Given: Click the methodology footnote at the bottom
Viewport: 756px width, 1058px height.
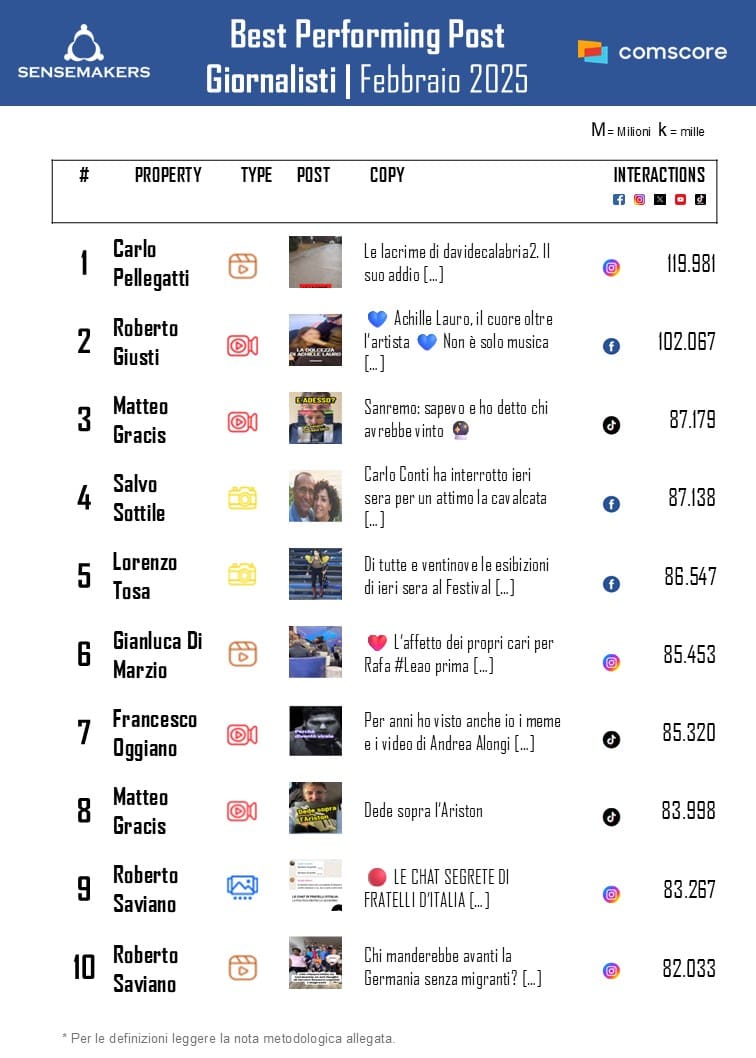Looking at the screenshot, I should [x=229, y=1038].
